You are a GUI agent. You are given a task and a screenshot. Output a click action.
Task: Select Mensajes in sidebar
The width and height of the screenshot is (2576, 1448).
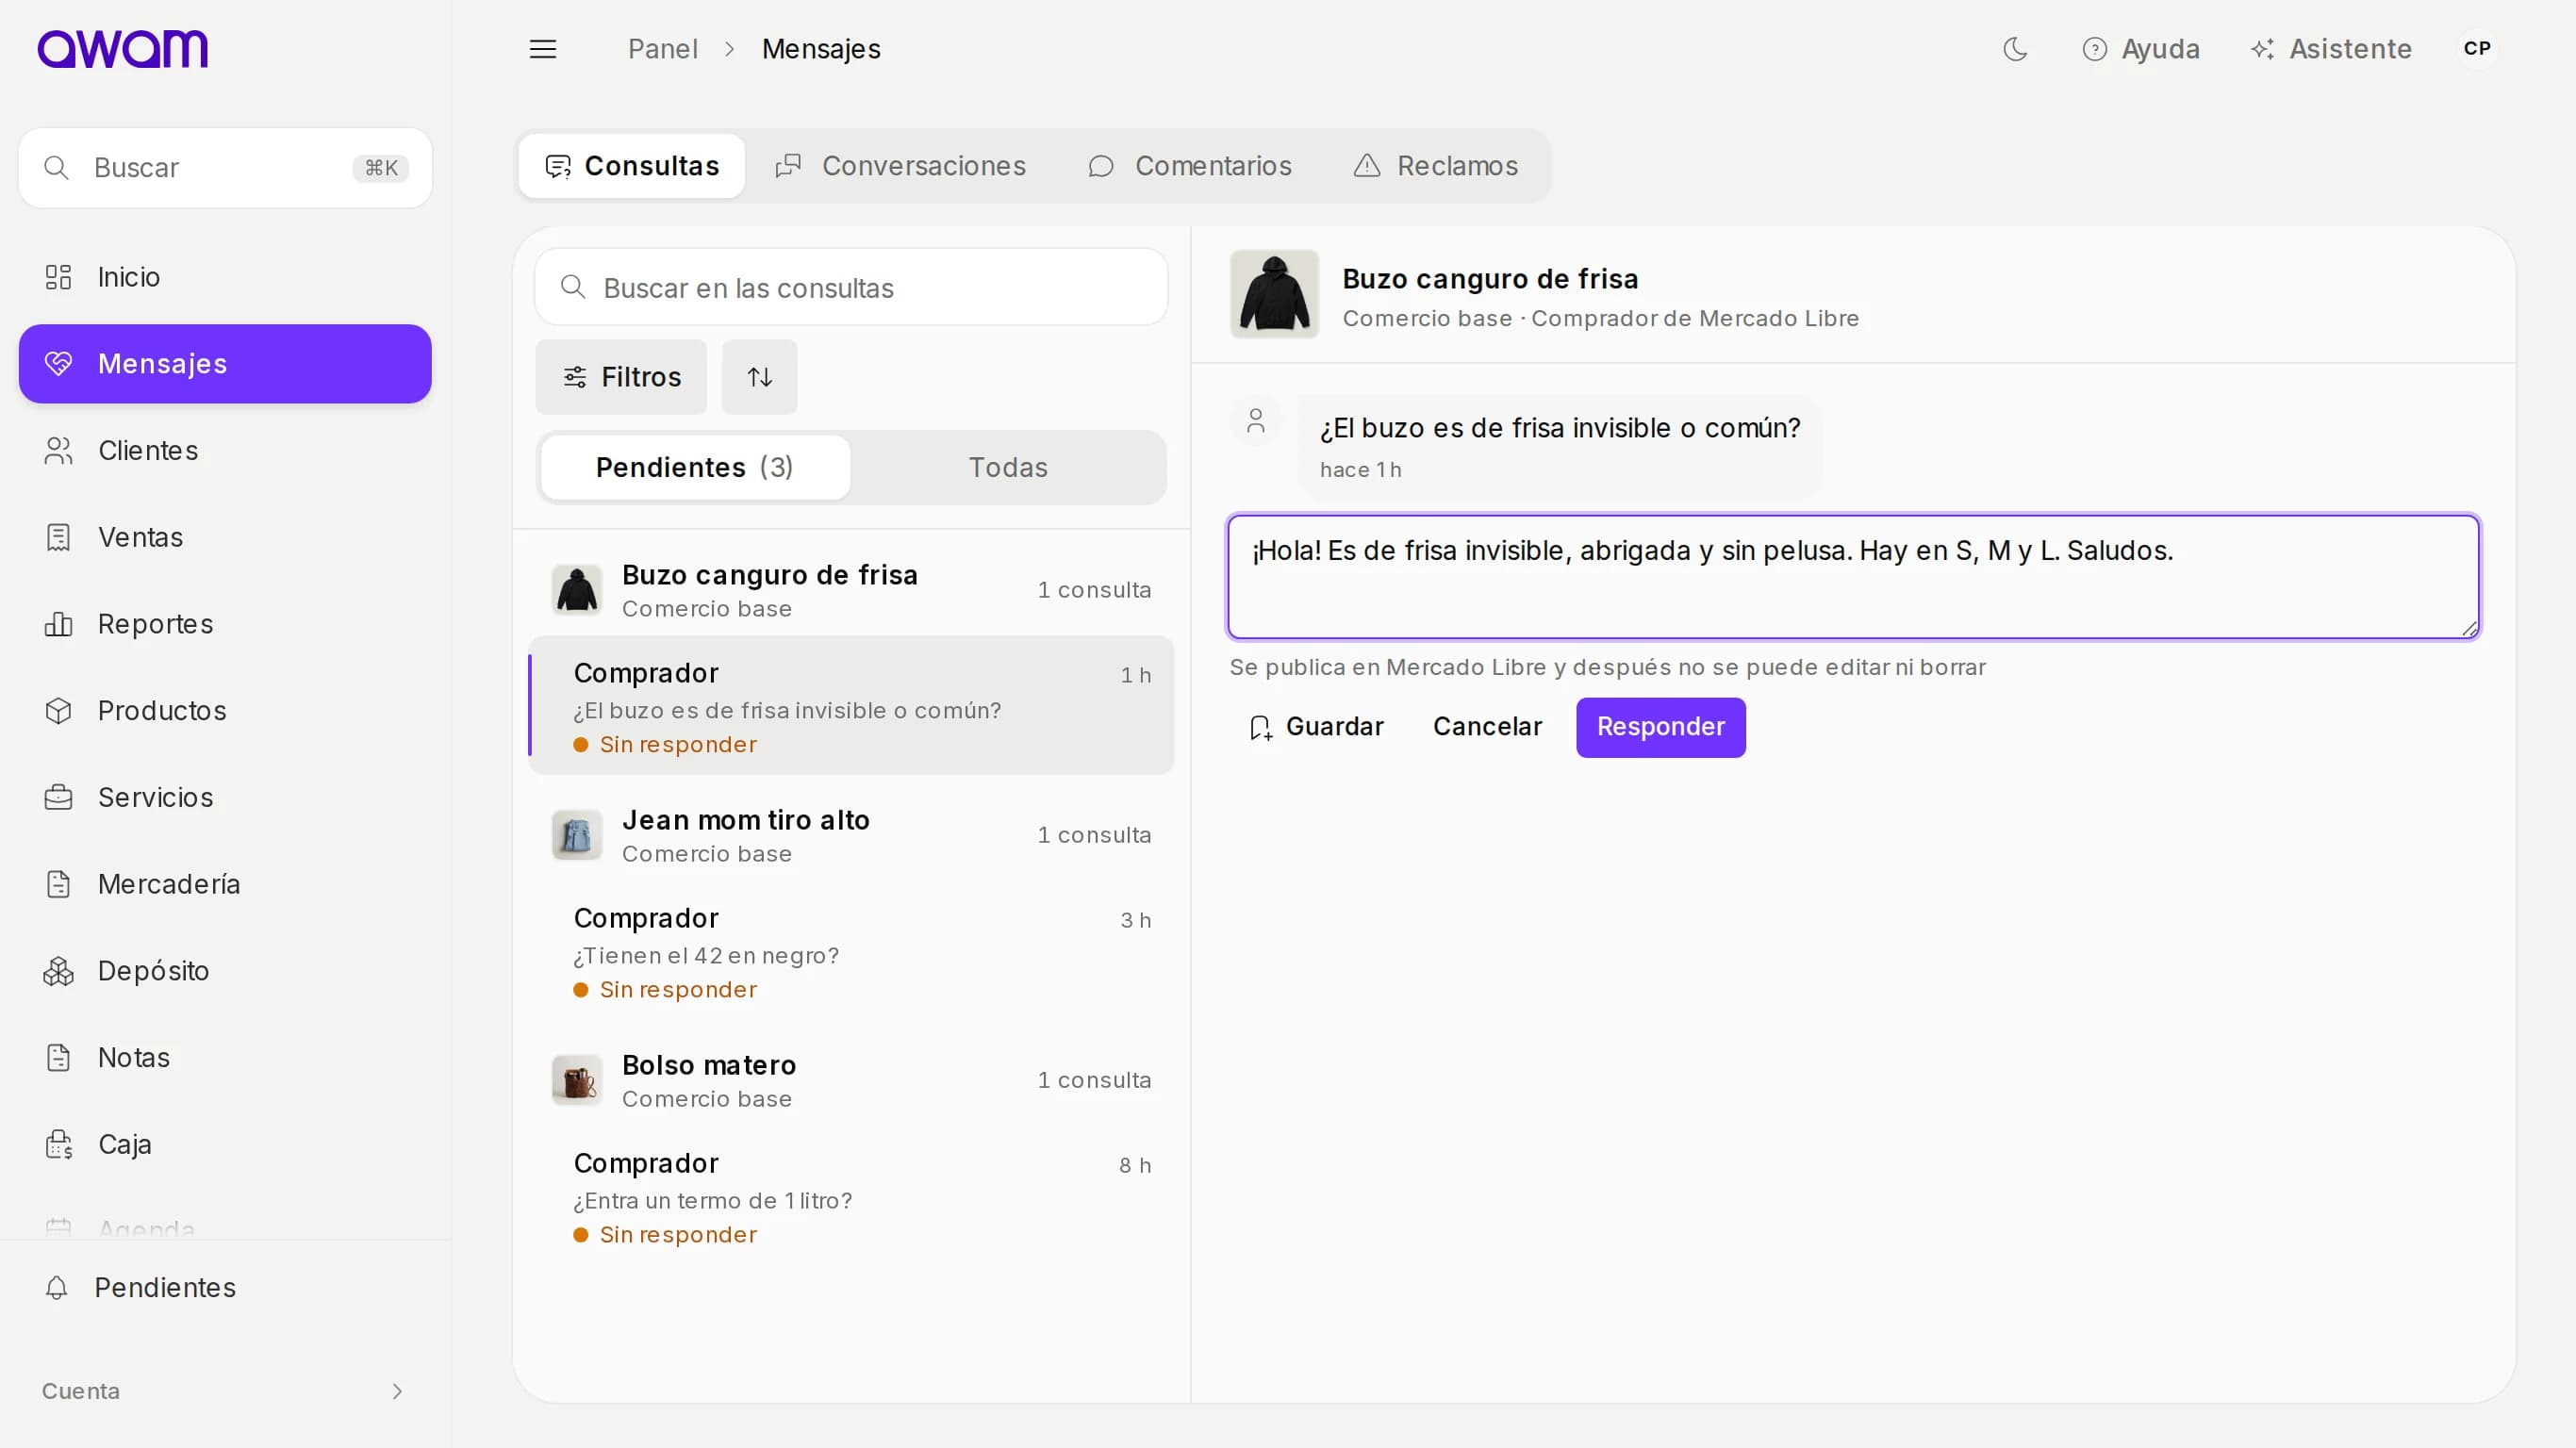tap(225, 364)
